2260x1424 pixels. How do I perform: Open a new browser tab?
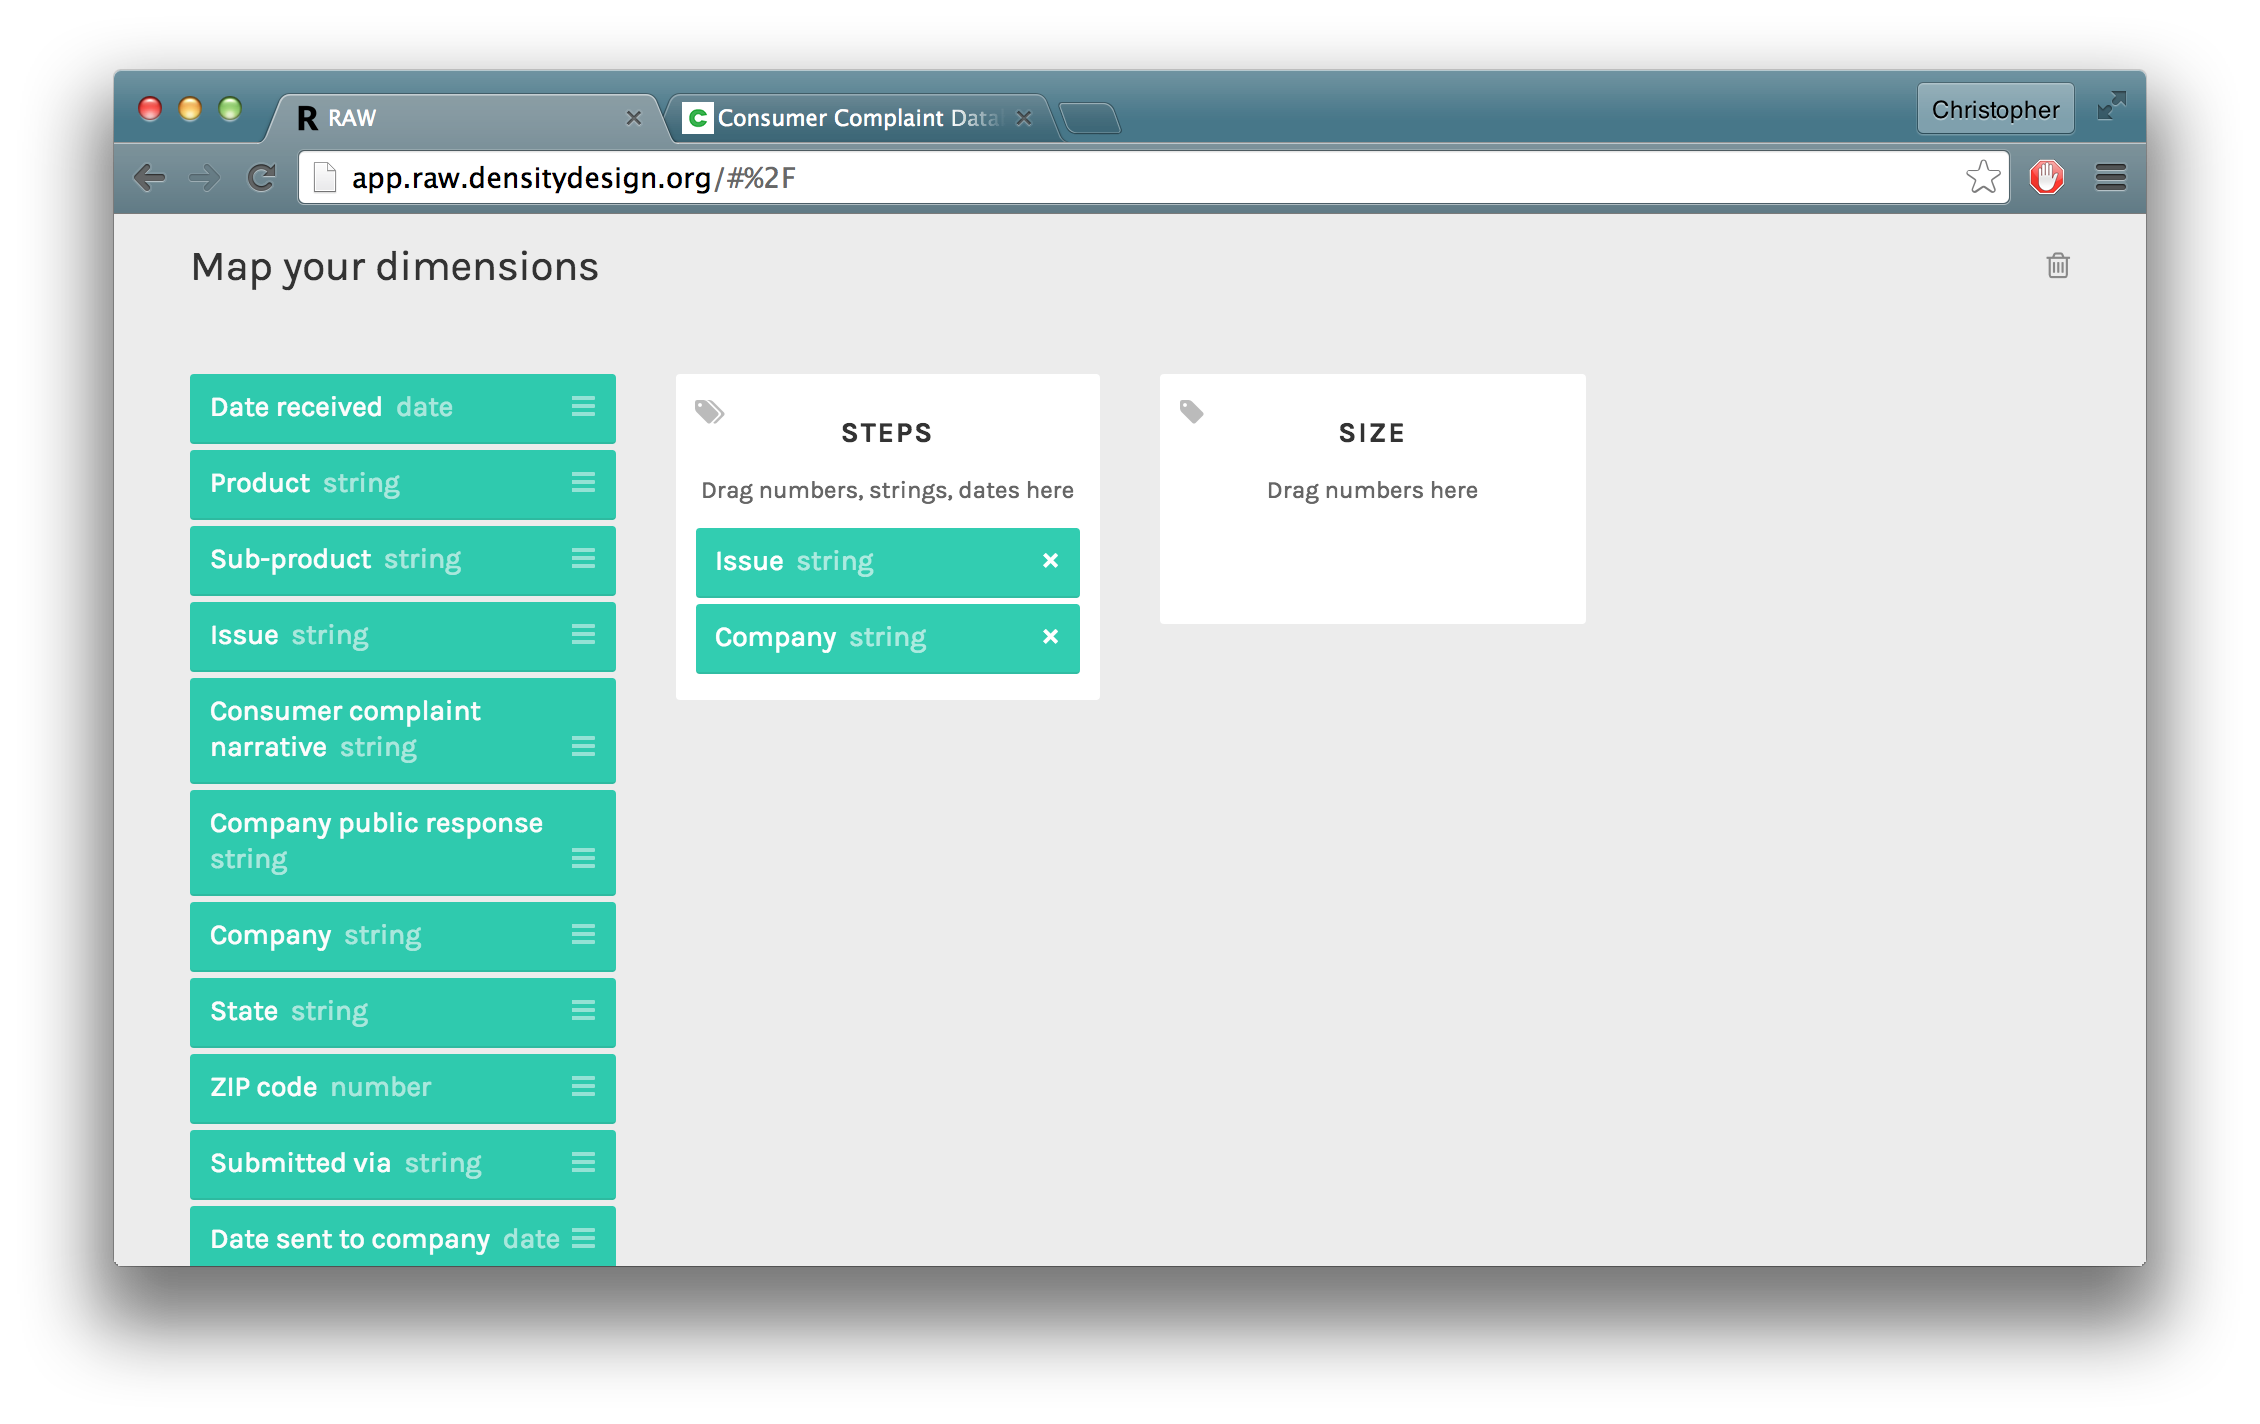click(1091, 119)
